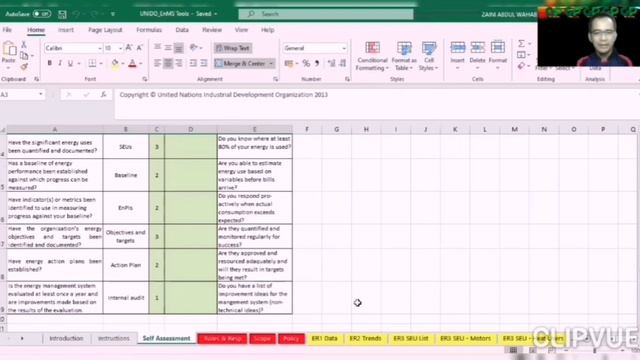
Task: Click Increase Font Size icon
Action: (129, 48)
